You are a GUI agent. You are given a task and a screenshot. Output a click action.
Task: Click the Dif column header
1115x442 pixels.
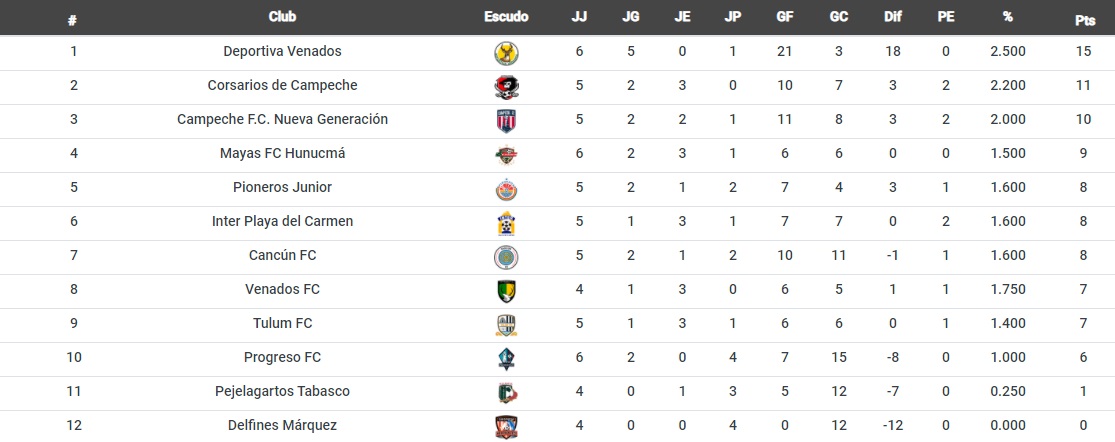(892, 17)
